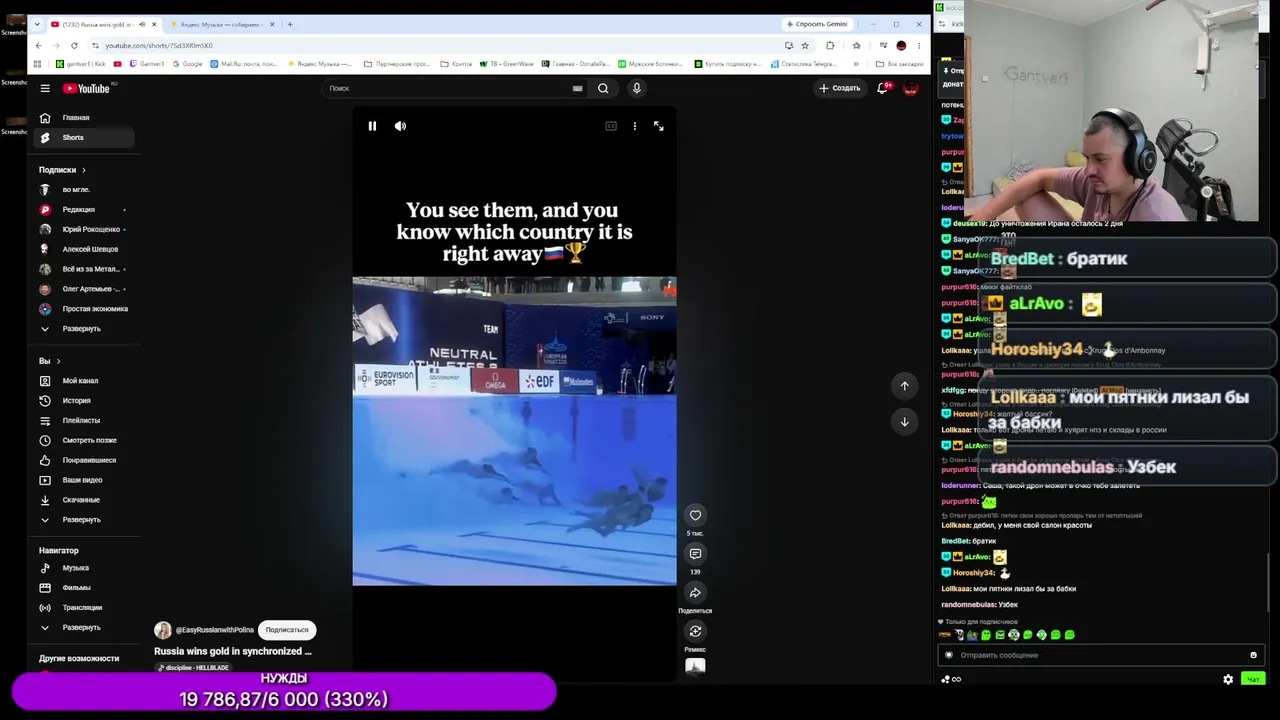Go to the previous Short with the up arrow
The width and height of the screenshot is (1280, 720).
pos(904,385)
